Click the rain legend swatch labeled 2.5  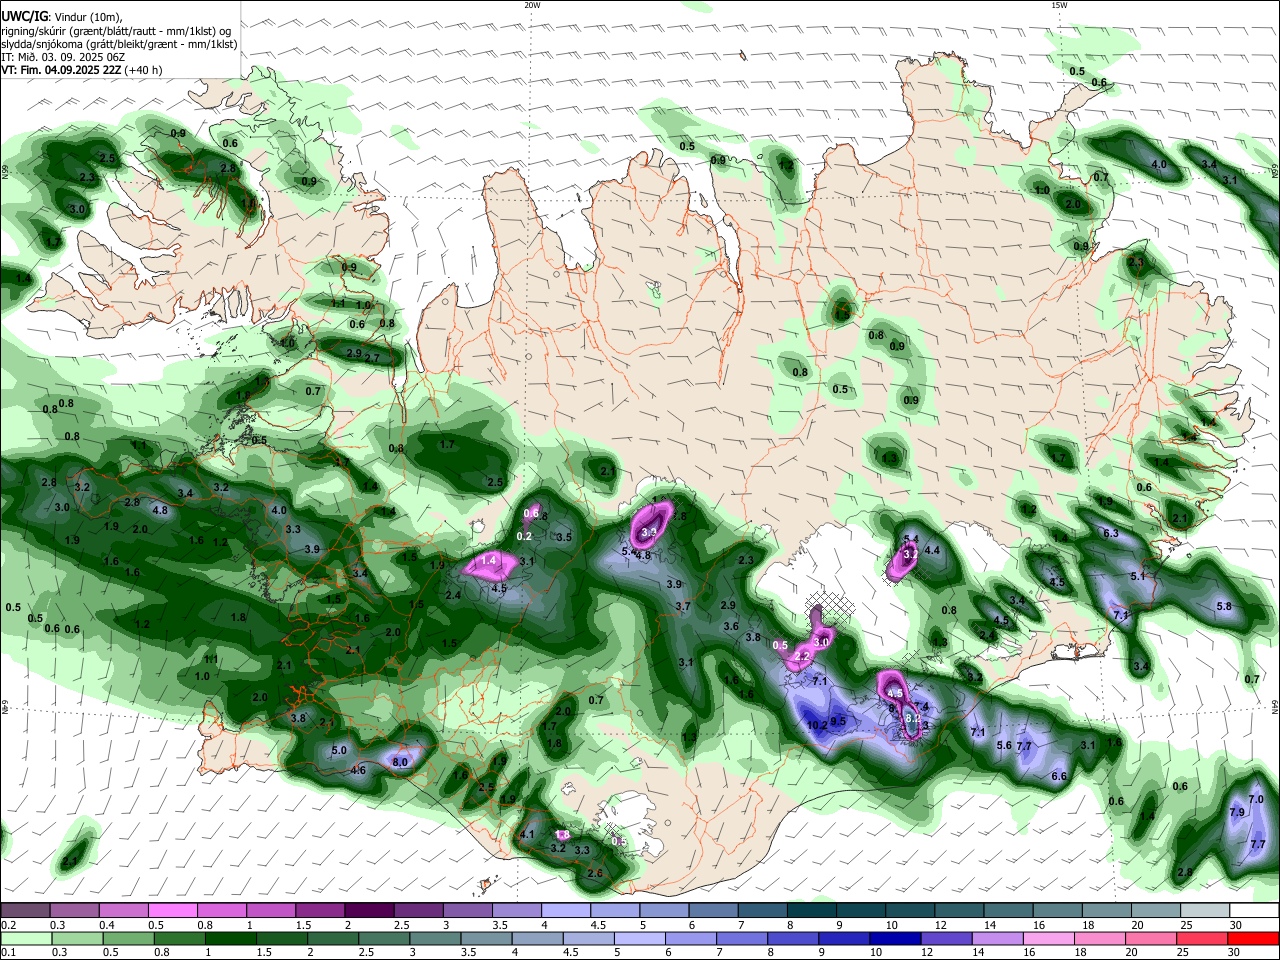tap(385, 938)
